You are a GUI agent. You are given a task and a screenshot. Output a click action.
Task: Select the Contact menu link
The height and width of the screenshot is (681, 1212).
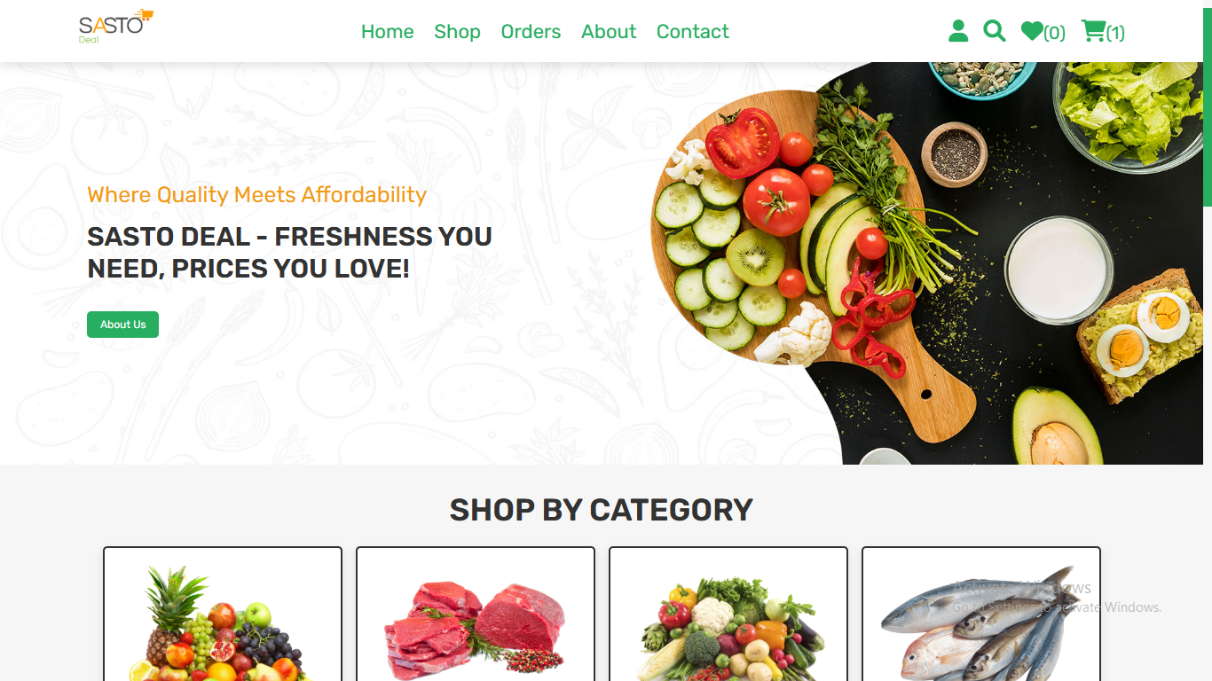[693, 32]
